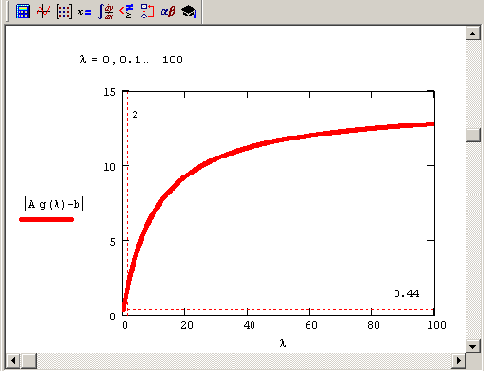Click the vertical marker value 2
Viewport: 484px width, 371px height.
pyautogui.click(x=135, y=115)
